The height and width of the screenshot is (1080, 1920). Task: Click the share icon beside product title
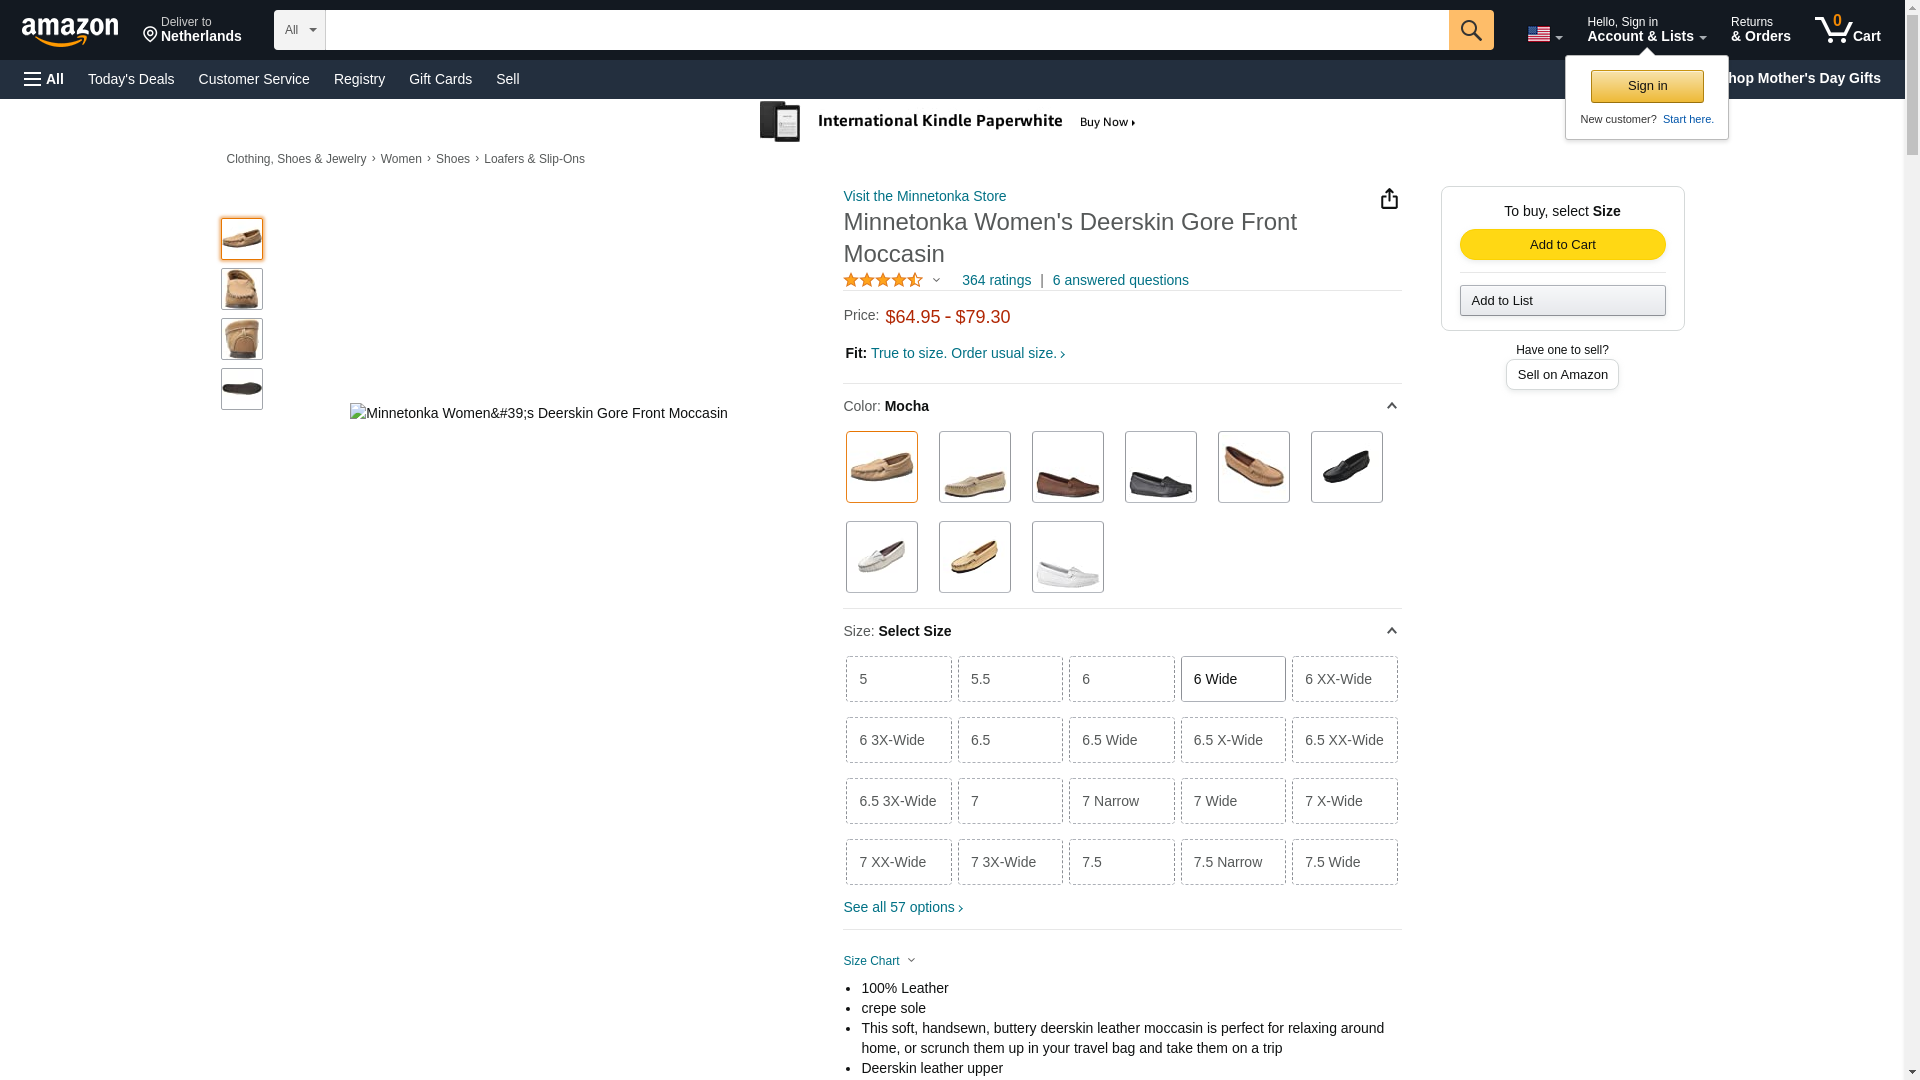click(1389, 199)
